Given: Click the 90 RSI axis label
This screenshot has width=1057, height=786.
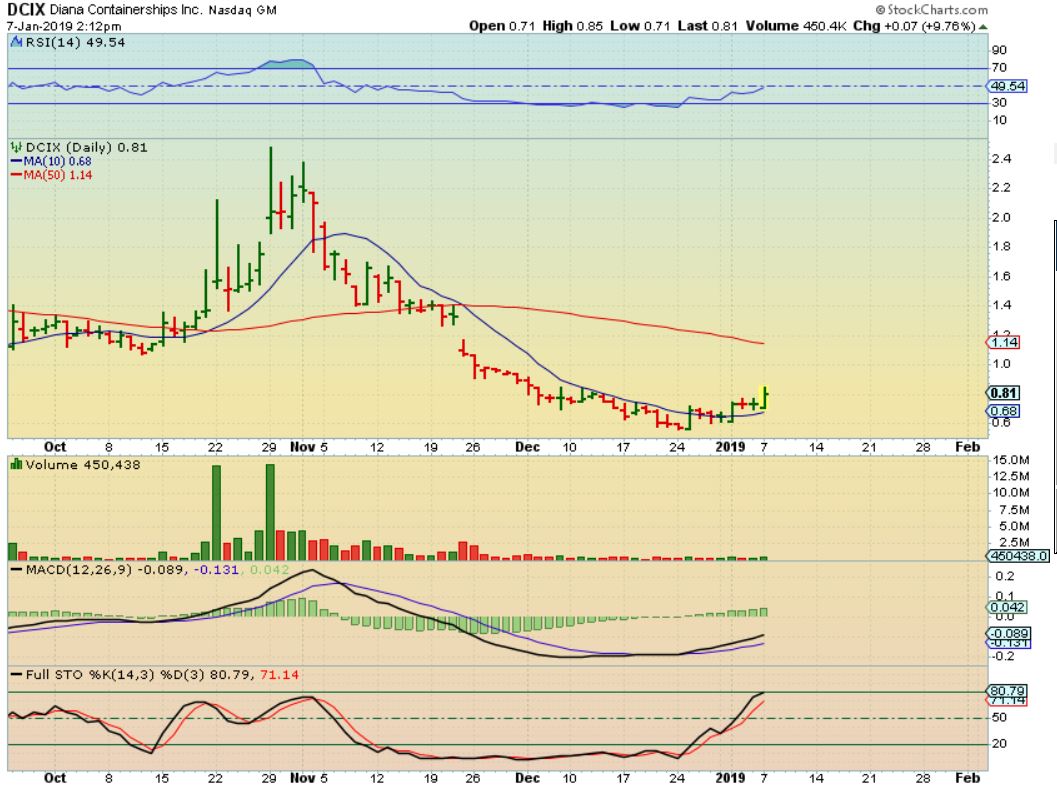Looking at the screenshot, I should point(999,50).
